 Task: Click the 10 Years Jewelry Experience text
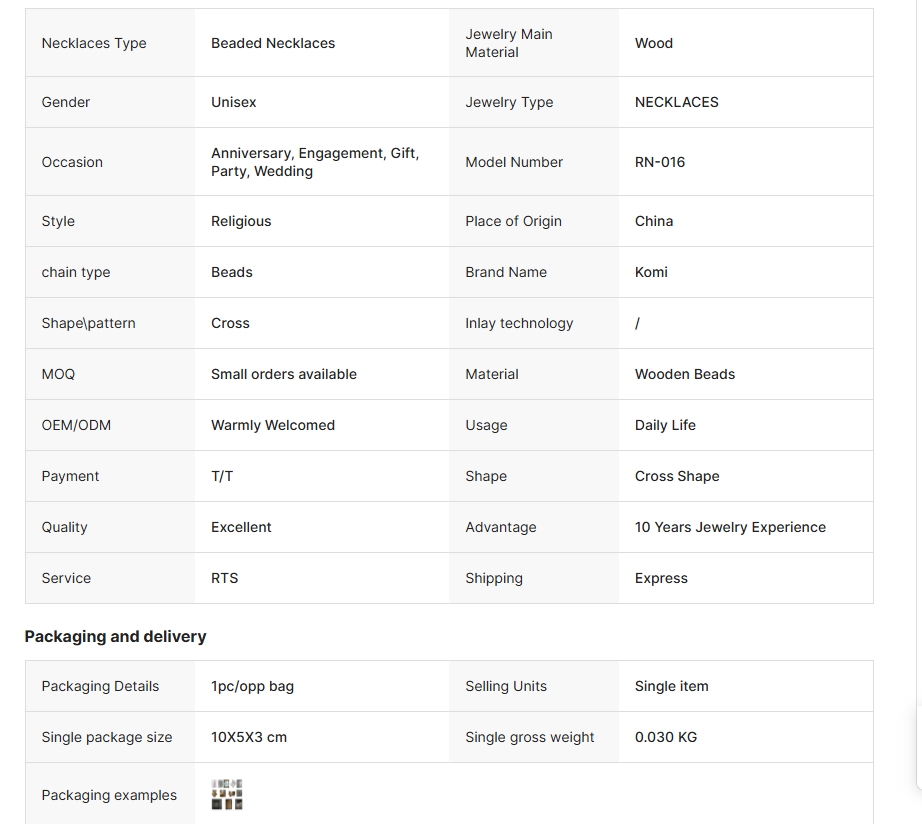(x=730, y=527)
